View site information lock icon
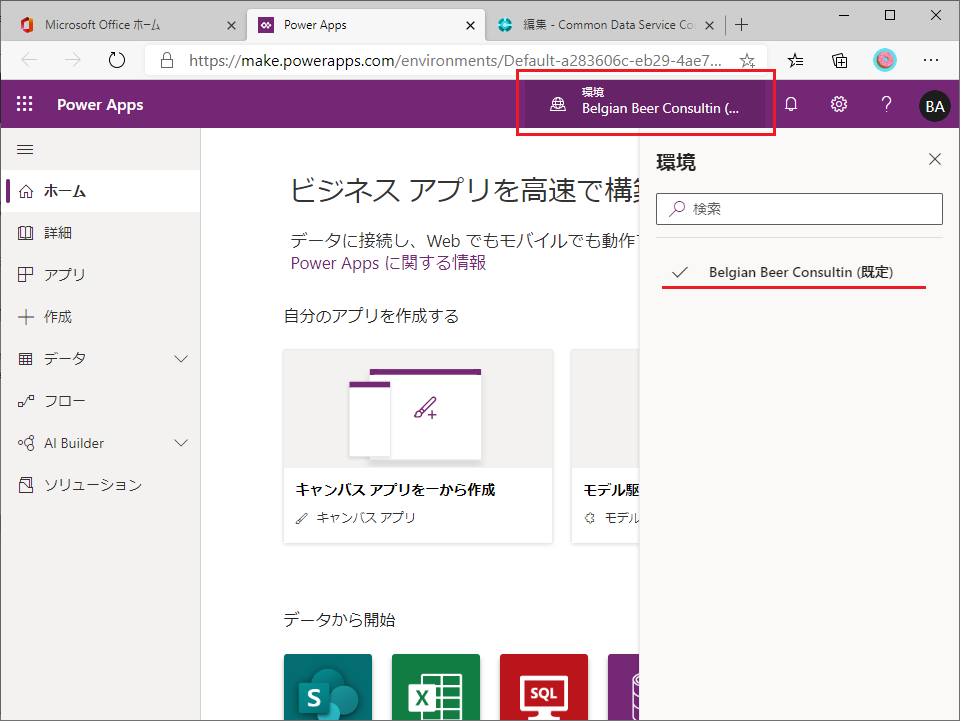The width and height of the screenshot is (960, 721). pyautogui.click(x=167, y=60)
